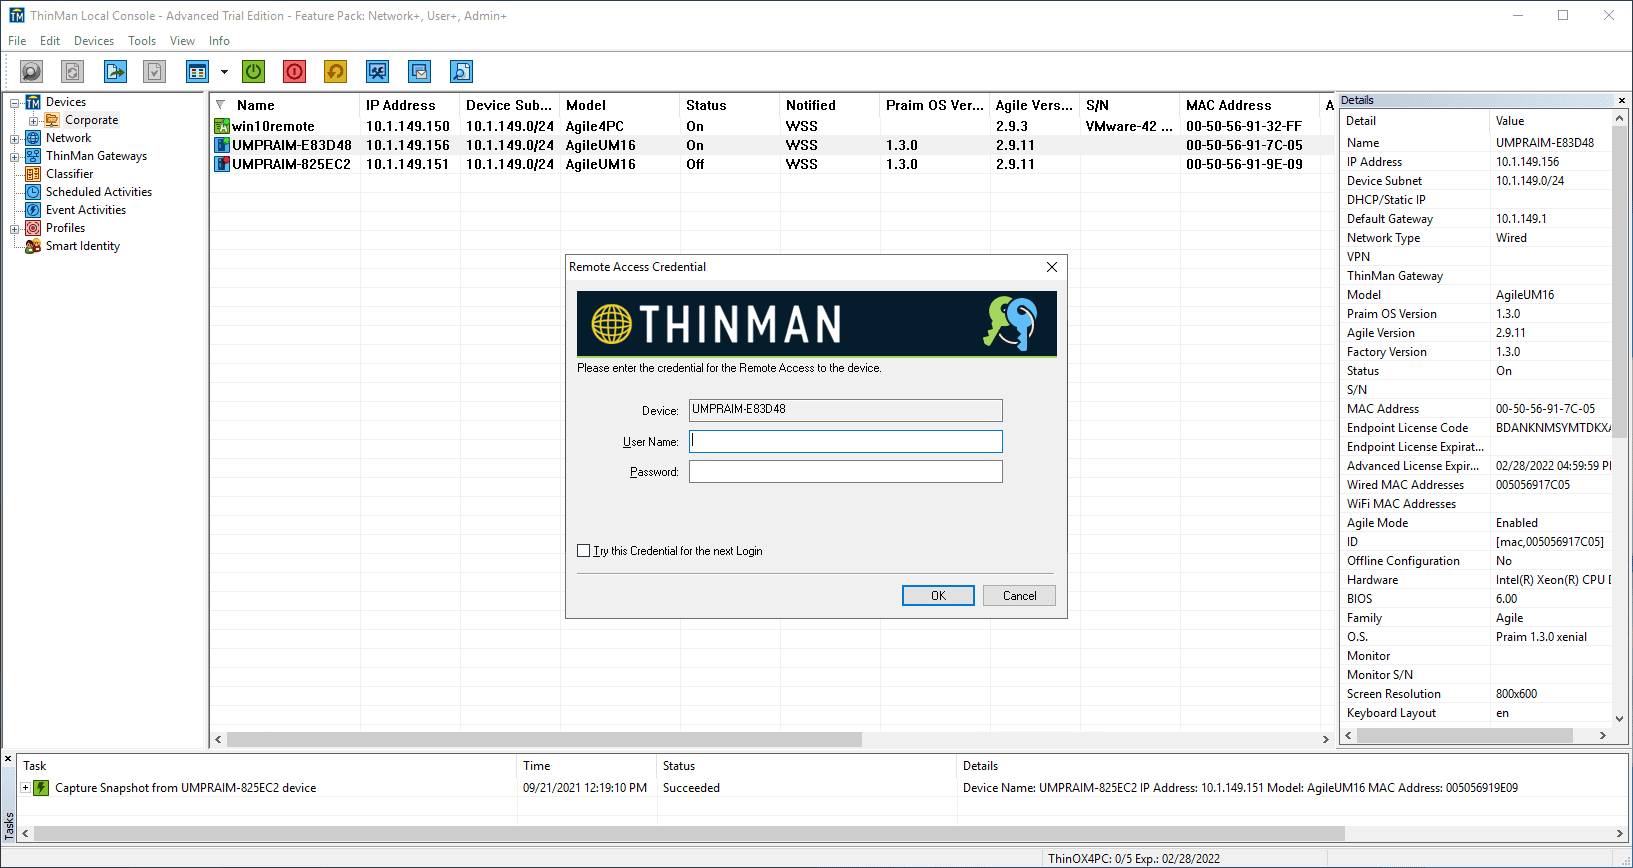Click the UMPRAIM-825EC2 device row icon
This screenshot has width=1633, height=868.
pos(222,164)
